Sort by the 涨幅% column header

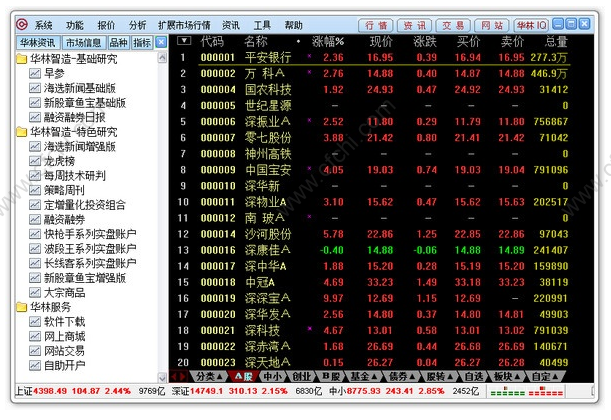[x=328, y=41]
